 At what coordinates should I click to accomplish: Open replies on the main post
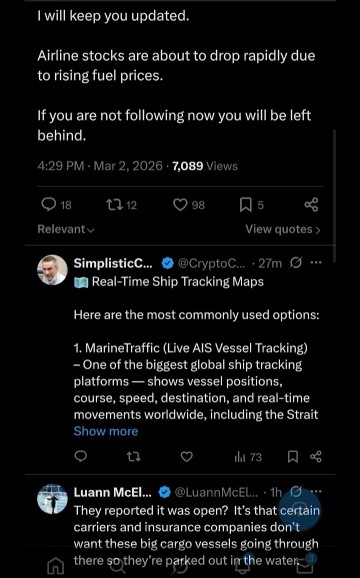click(56, 205)
